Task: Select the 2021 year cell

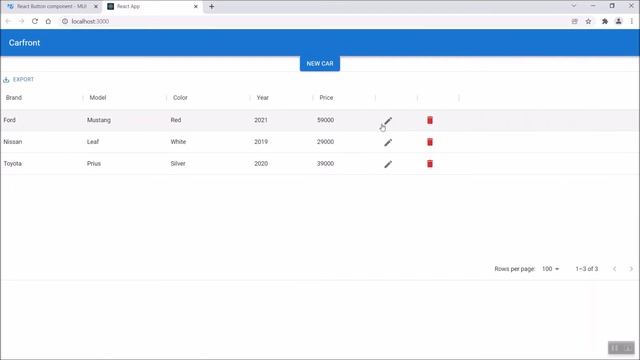Action: point(261,120)
